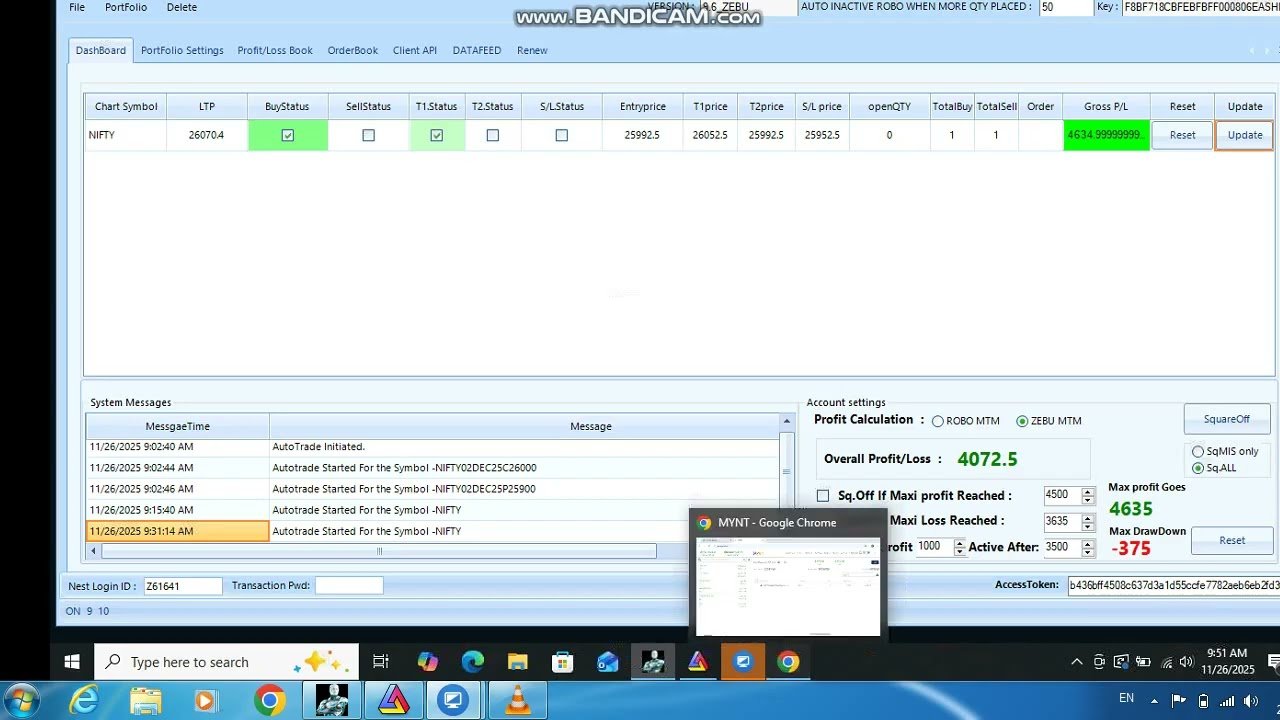Click the Update button in NIFTY row
Image resolution: width=1280 pixels, height=720 pixels.
coord(1245,135)
